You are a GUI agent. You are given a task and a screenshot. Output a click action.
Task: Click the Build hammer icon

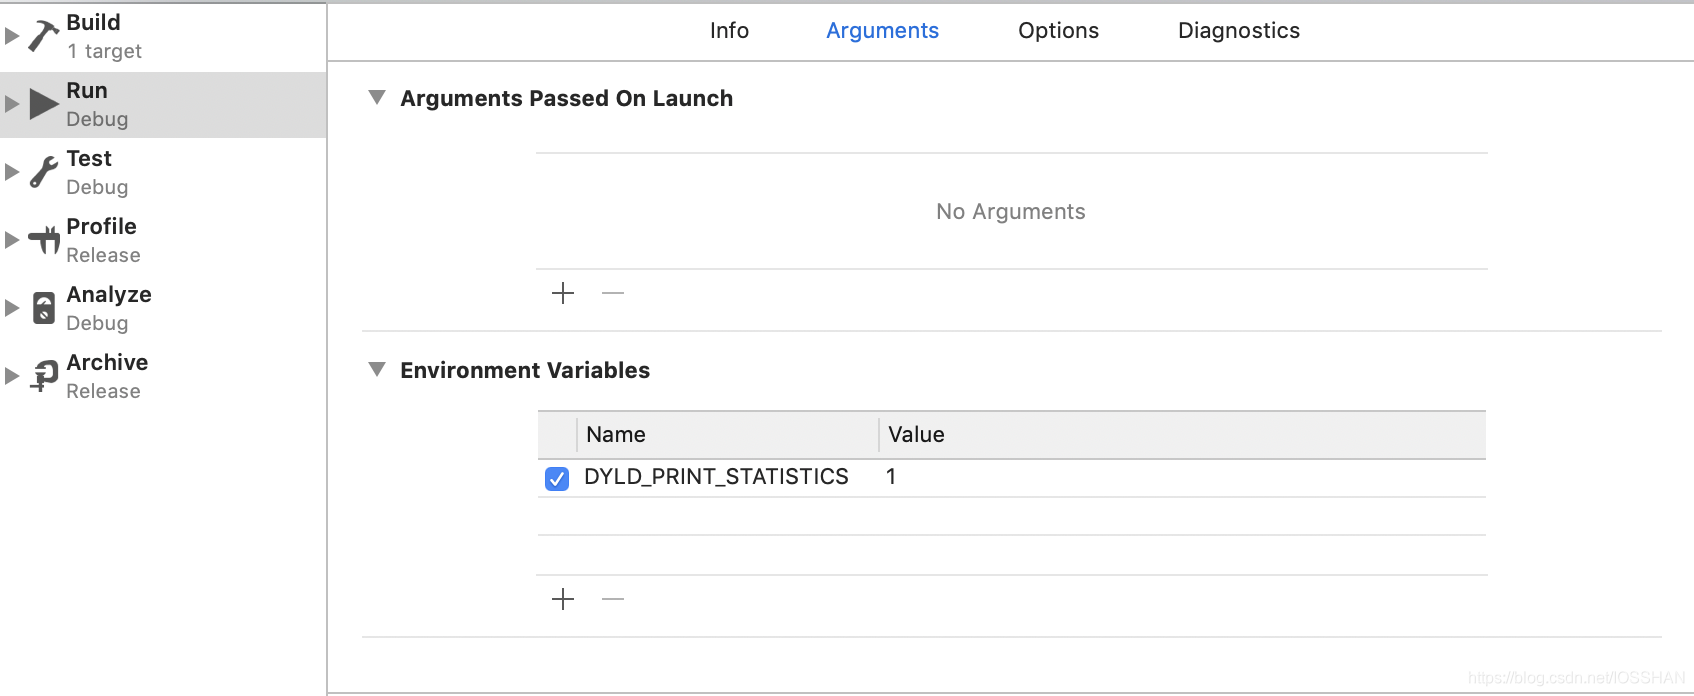pos(43,36)
